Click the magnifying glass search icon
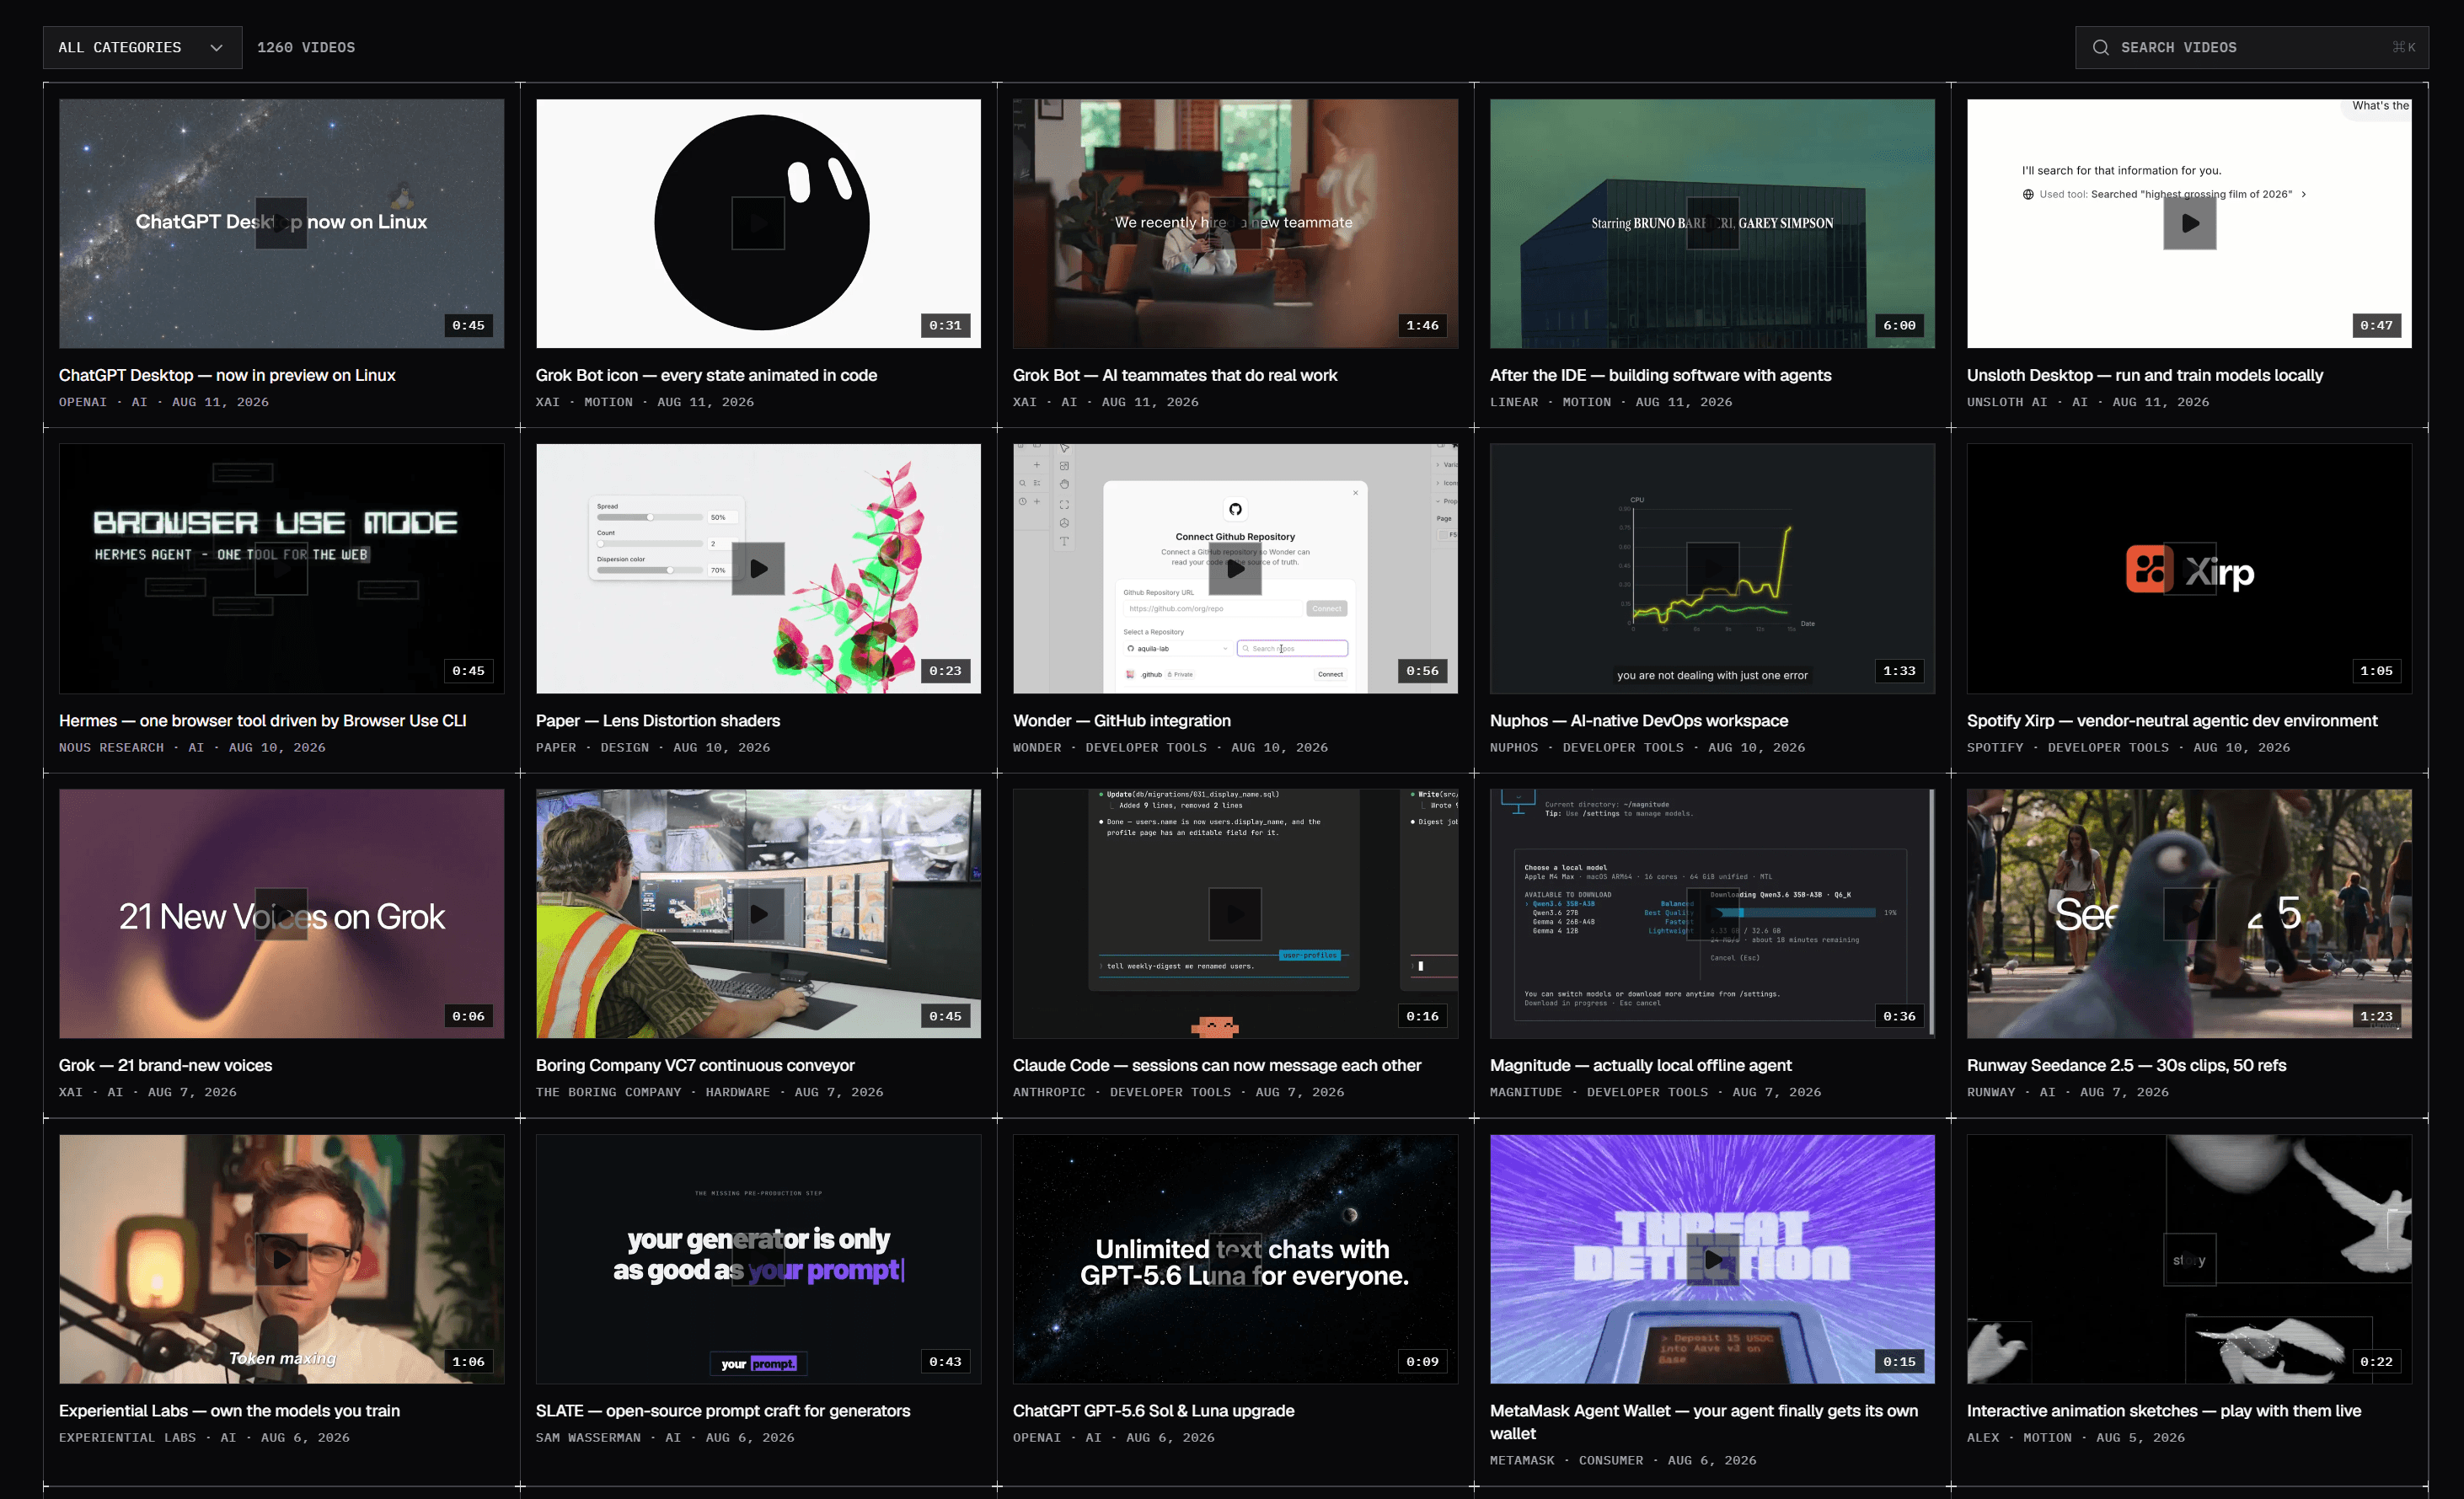 [x=2100, y=48]
